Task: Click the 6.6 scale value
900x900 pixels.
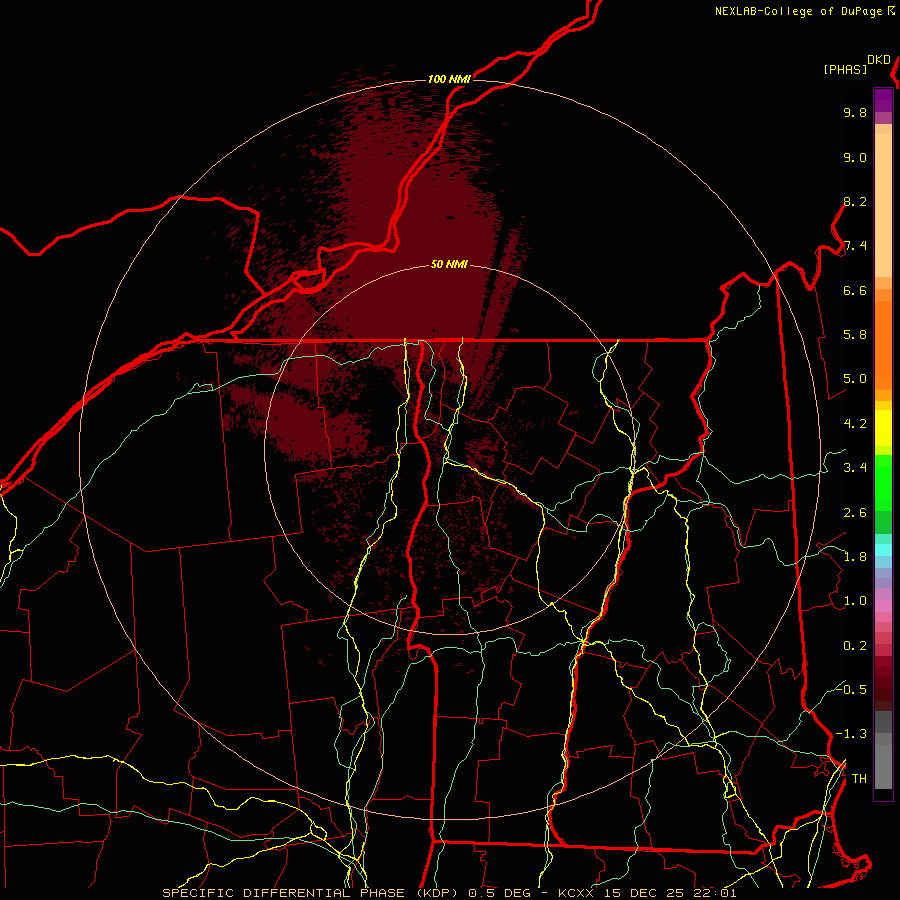Action: point(855,290)
